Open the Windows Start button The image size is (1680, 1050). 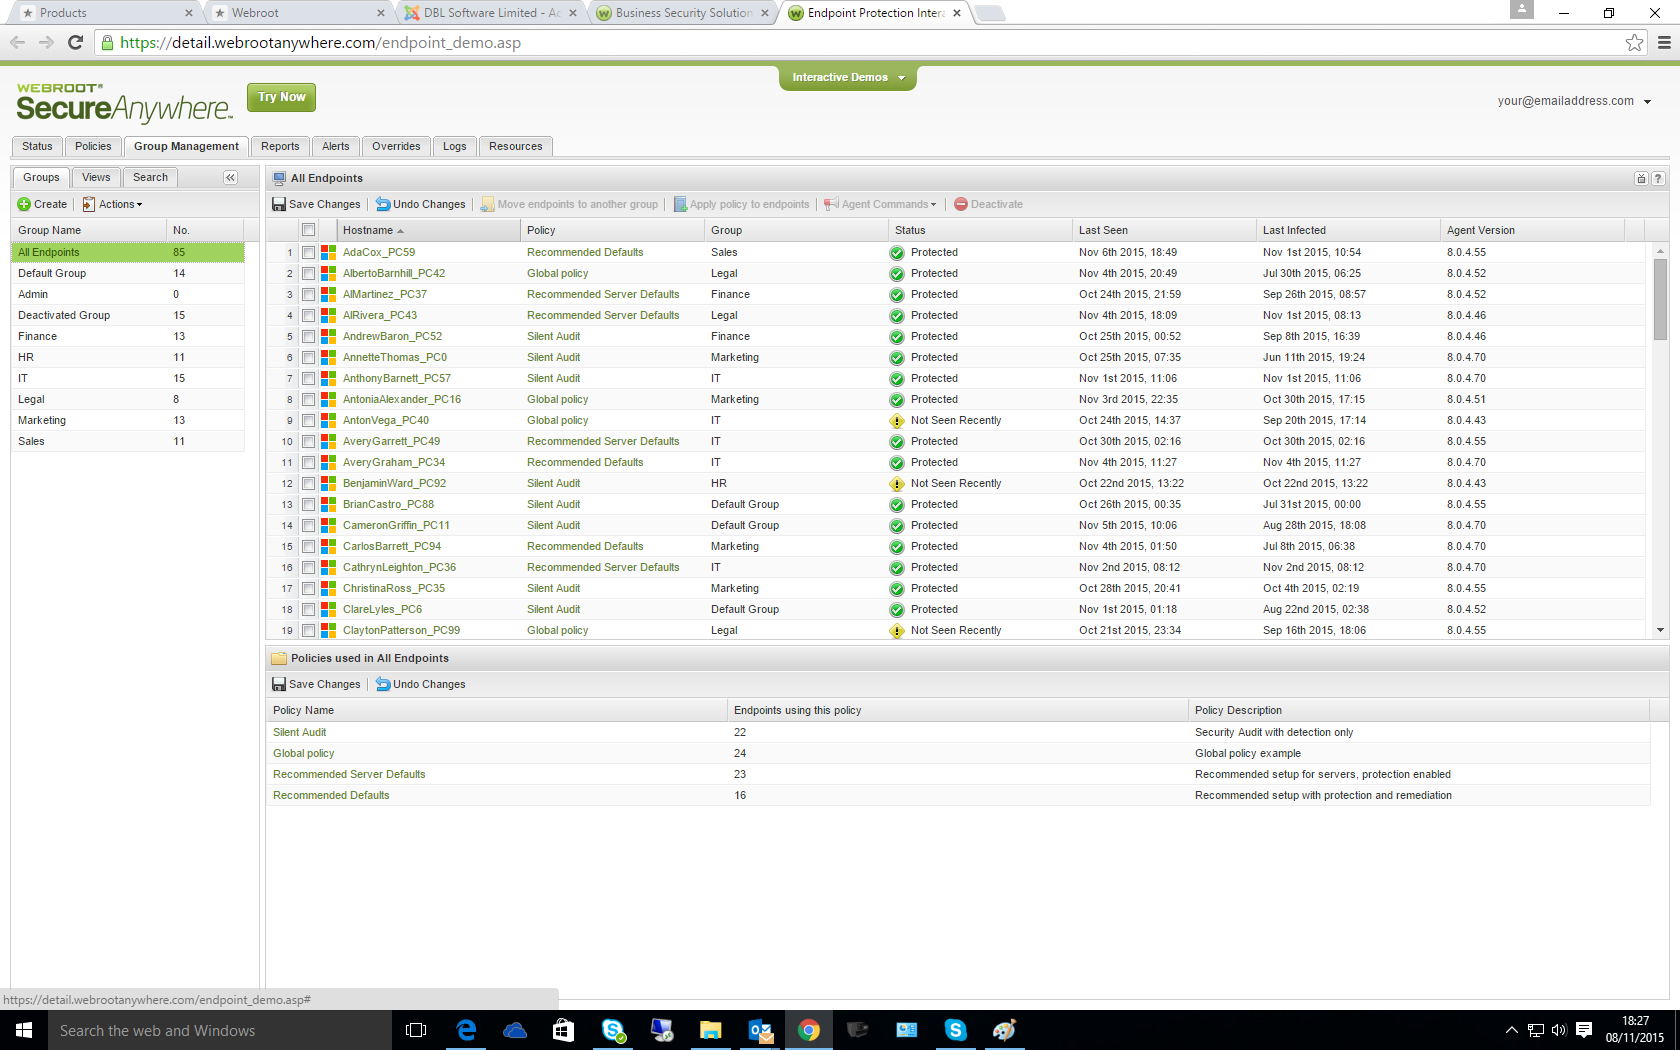24,1030
